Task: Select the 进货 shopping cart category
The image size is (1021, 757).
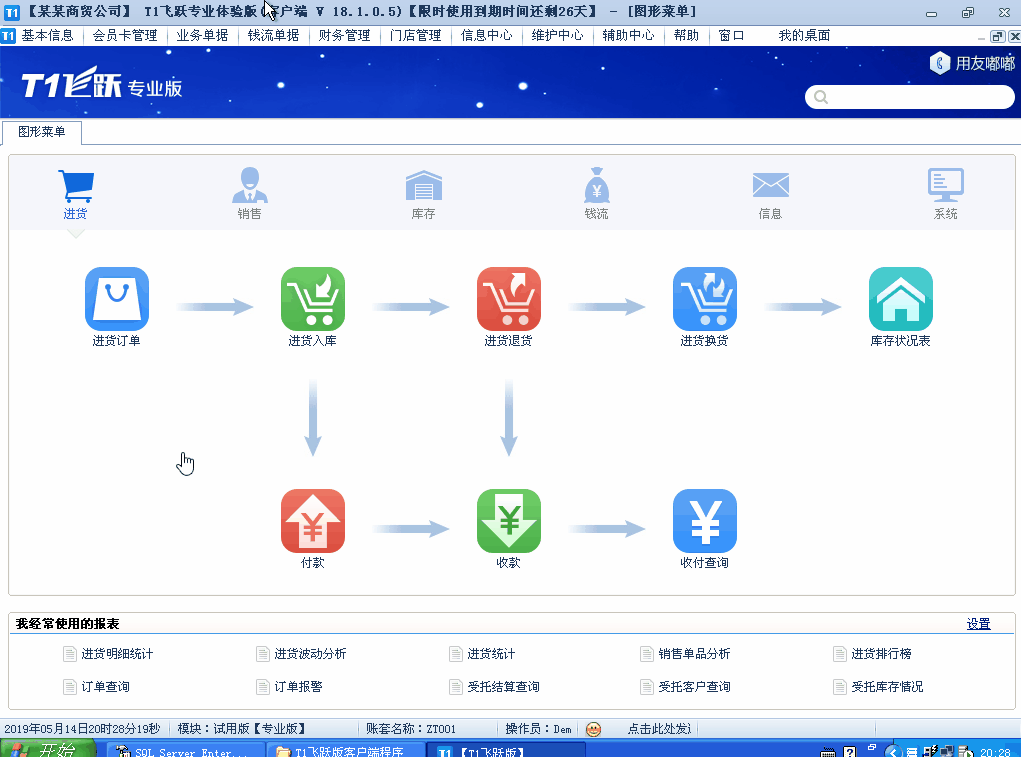Action: pyautogui.click(x=76, y=194)
